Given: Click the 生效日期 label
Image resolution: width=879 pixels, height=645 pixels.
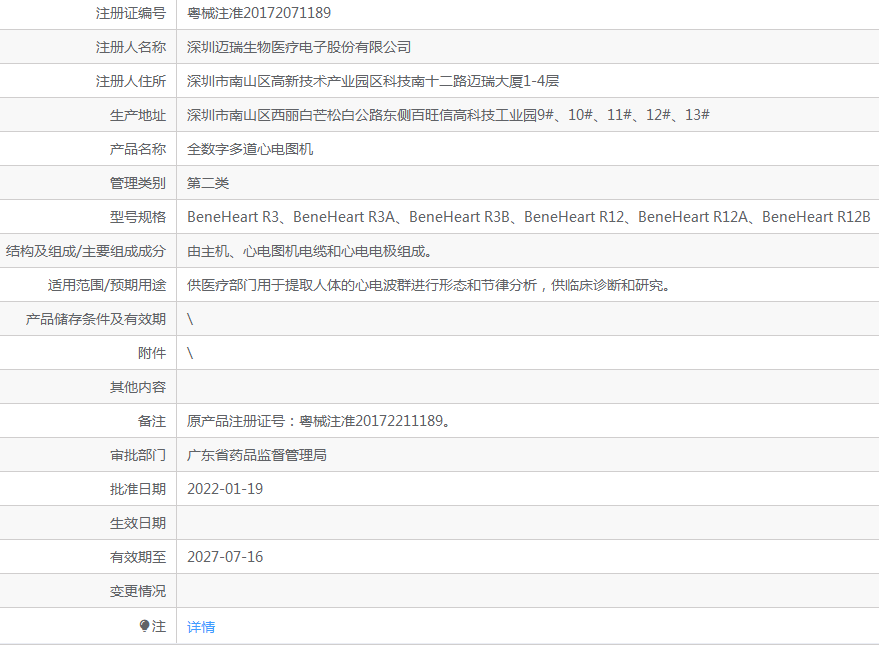Looking at the screenshot, I should coord(138,523).
